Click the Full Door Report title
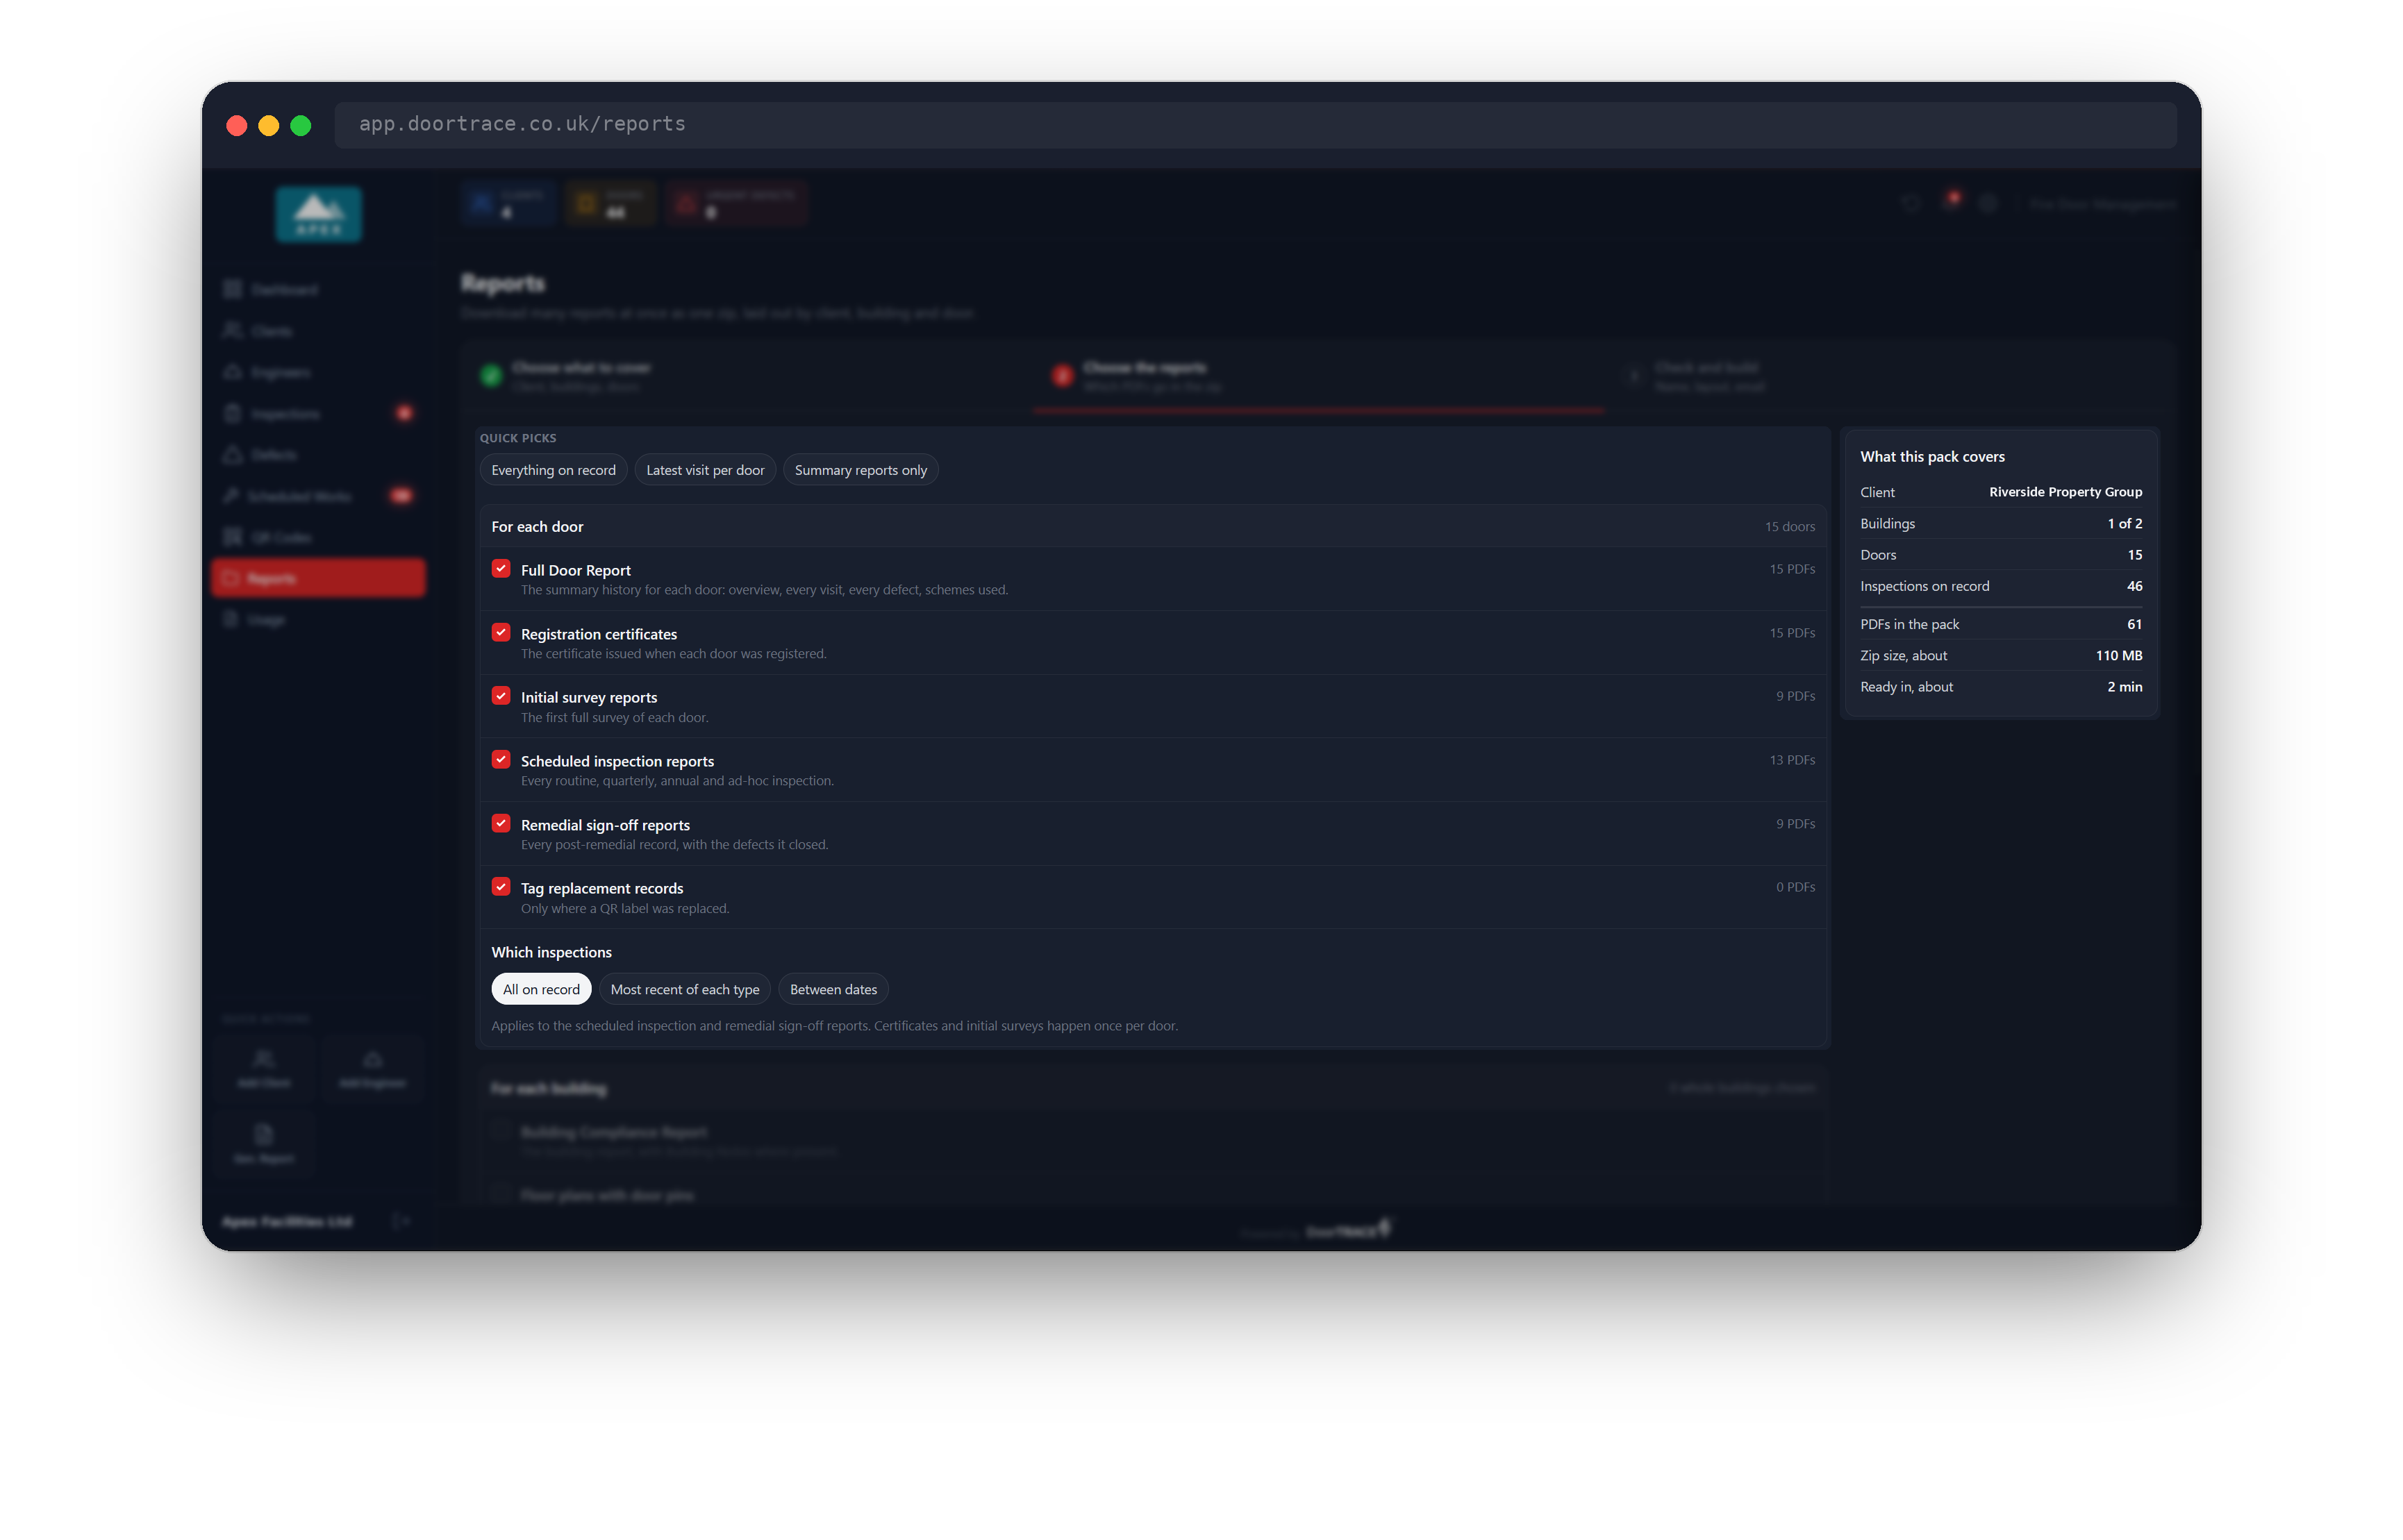 point(575,570)
